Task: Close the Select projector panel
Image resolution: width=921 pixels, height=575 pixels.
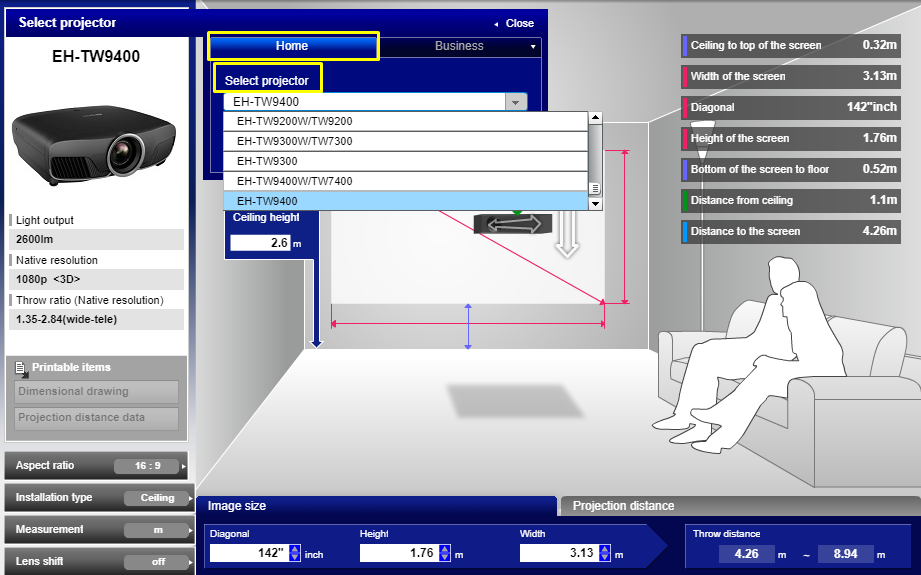Action: pos(514,23)
